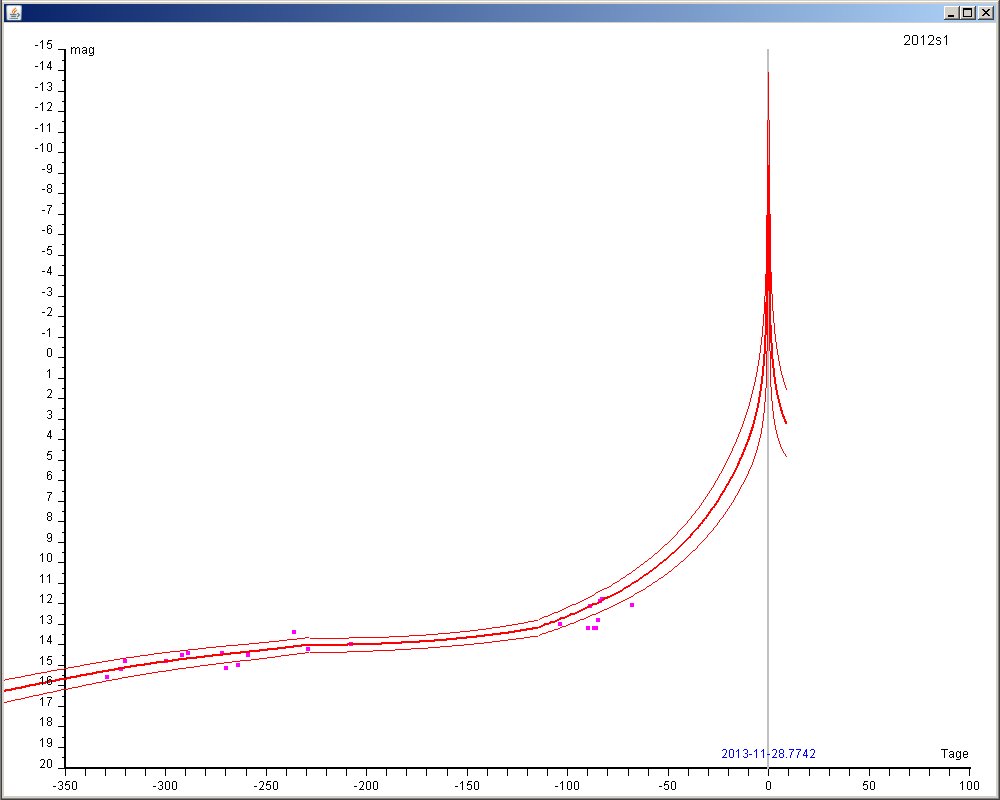Click the -100 x-axis tick label
The height and width of the screenshot is (800, 1000).
click(567, 786)
